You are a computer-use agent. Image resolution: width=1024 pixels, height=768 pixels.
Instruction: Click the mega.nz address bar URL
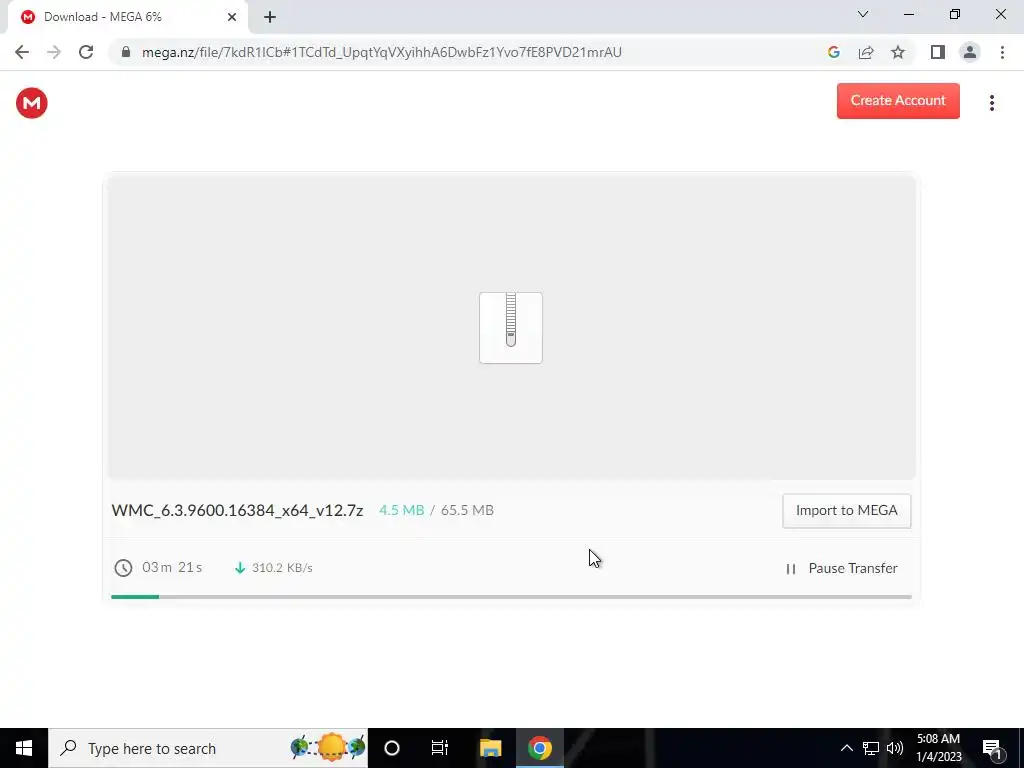click(x=381, y=52)
